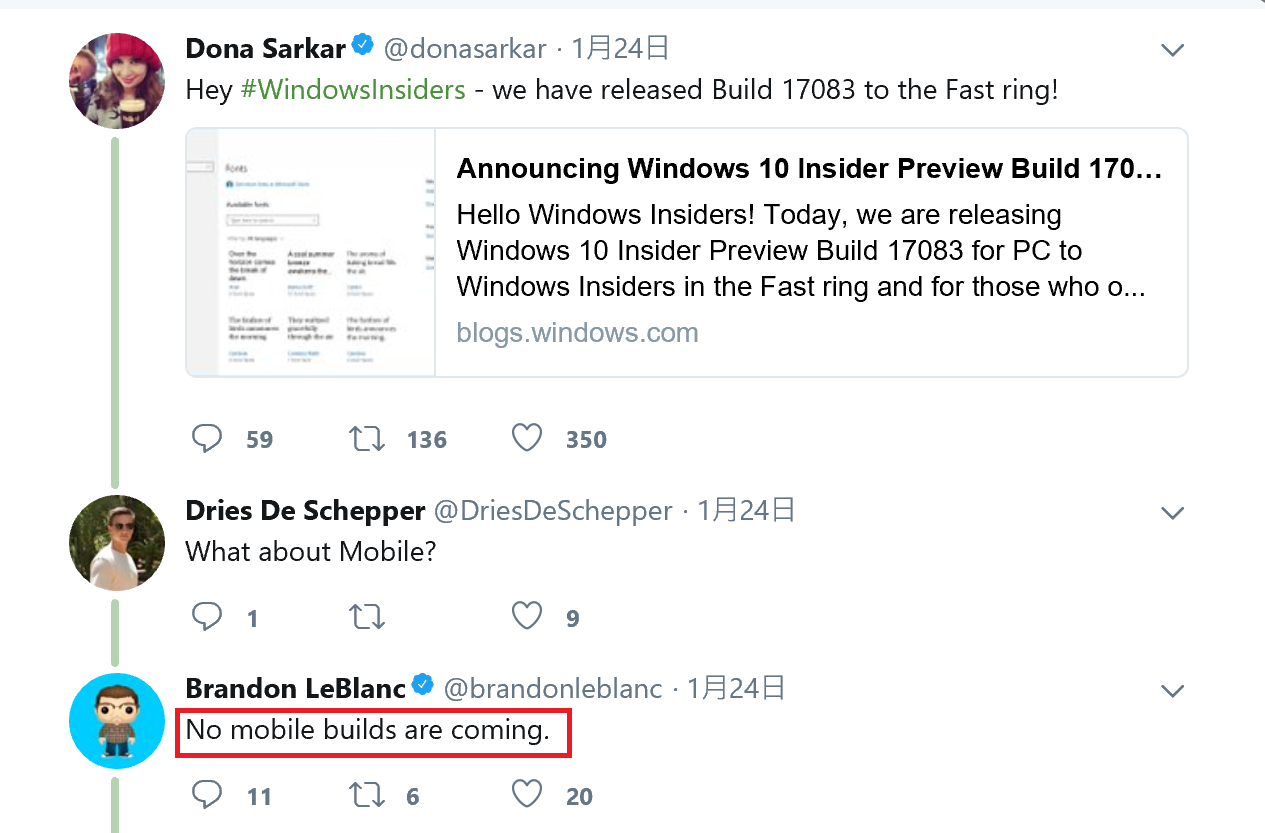Click Brandon LeBlanc's verified checkmark
Screen dimensions: 1265x833
click(421, 685)
